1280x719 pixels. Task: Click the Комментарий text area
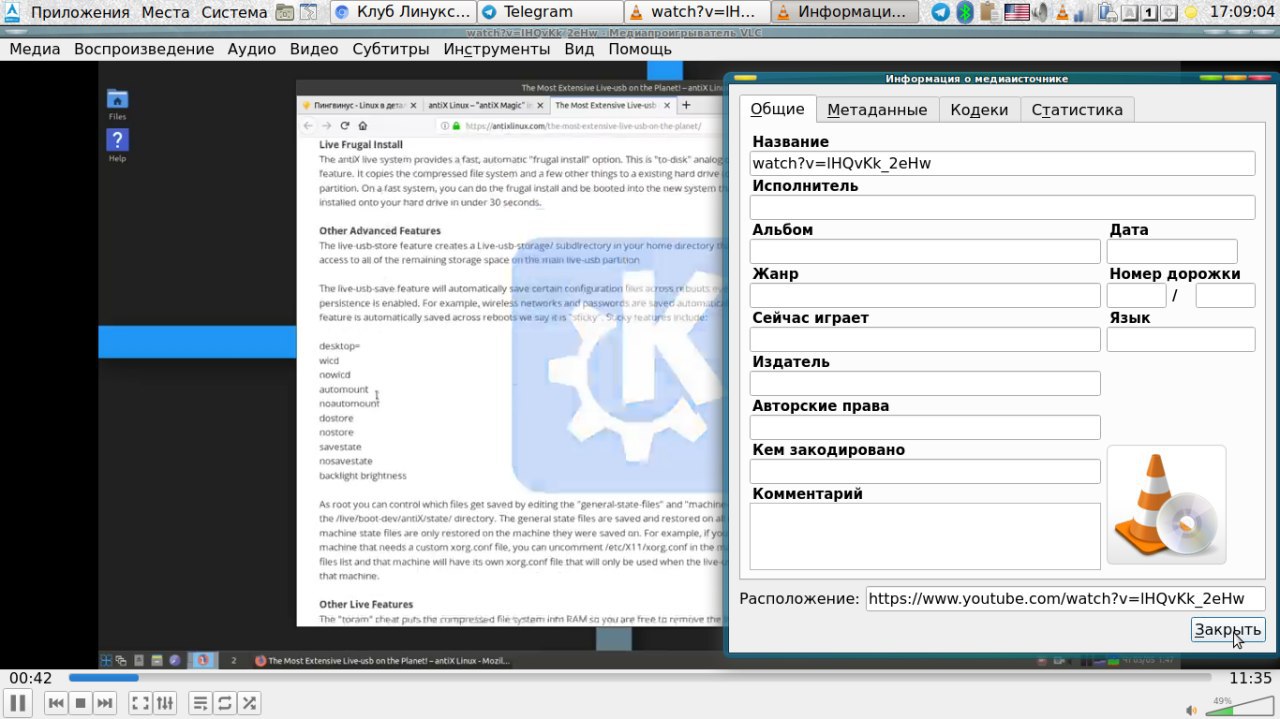[x=925, y=536]
